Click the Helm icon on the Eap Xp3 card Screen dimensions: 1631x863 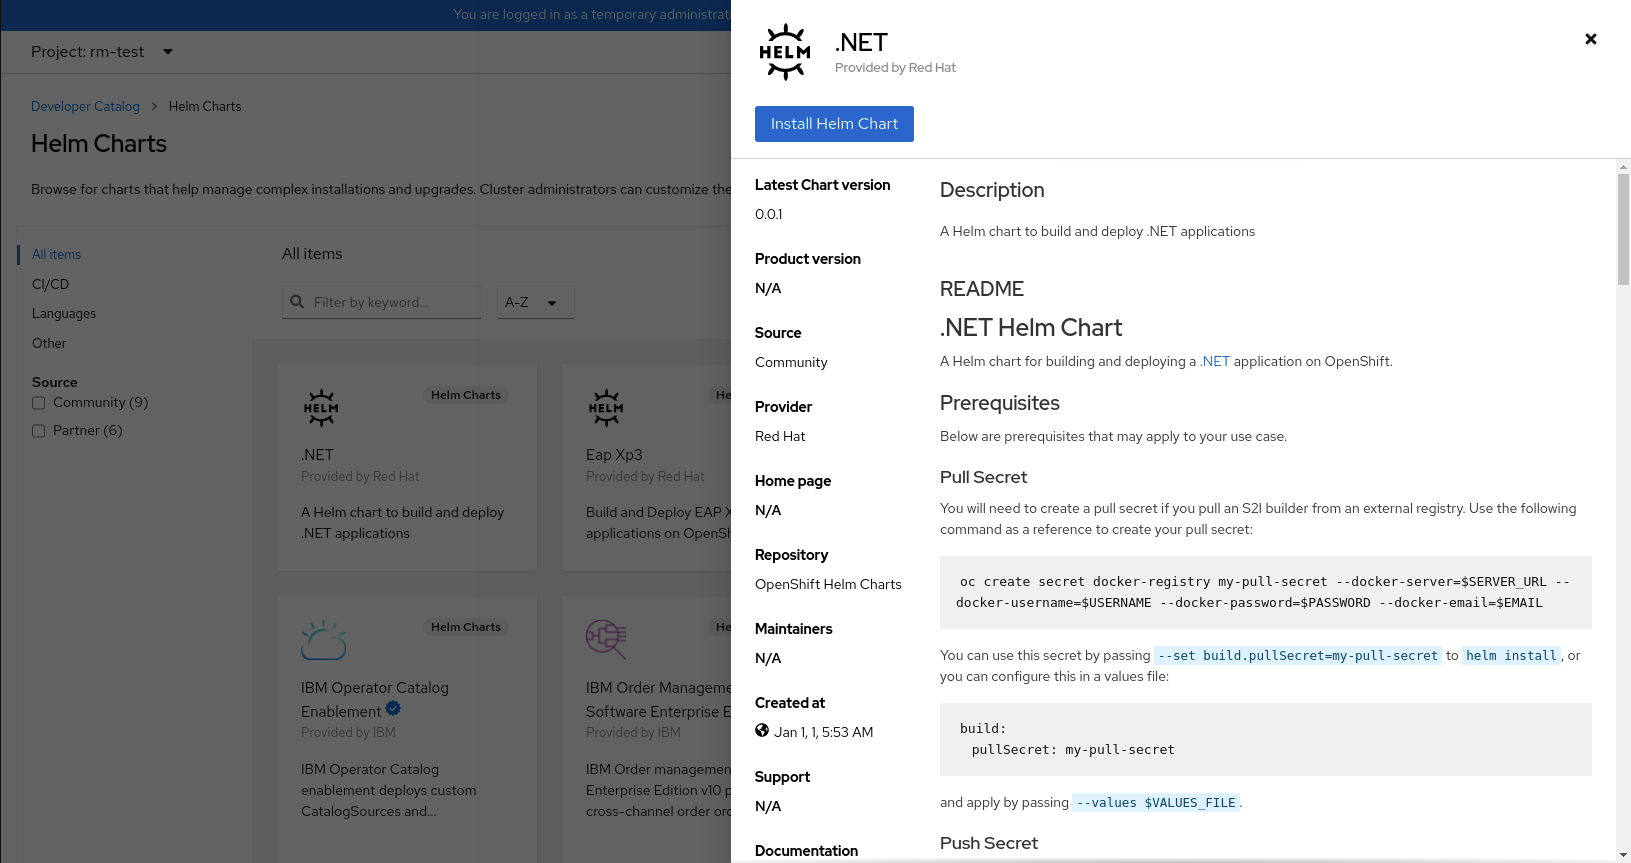pyautogui.click(x=606, y=408)
